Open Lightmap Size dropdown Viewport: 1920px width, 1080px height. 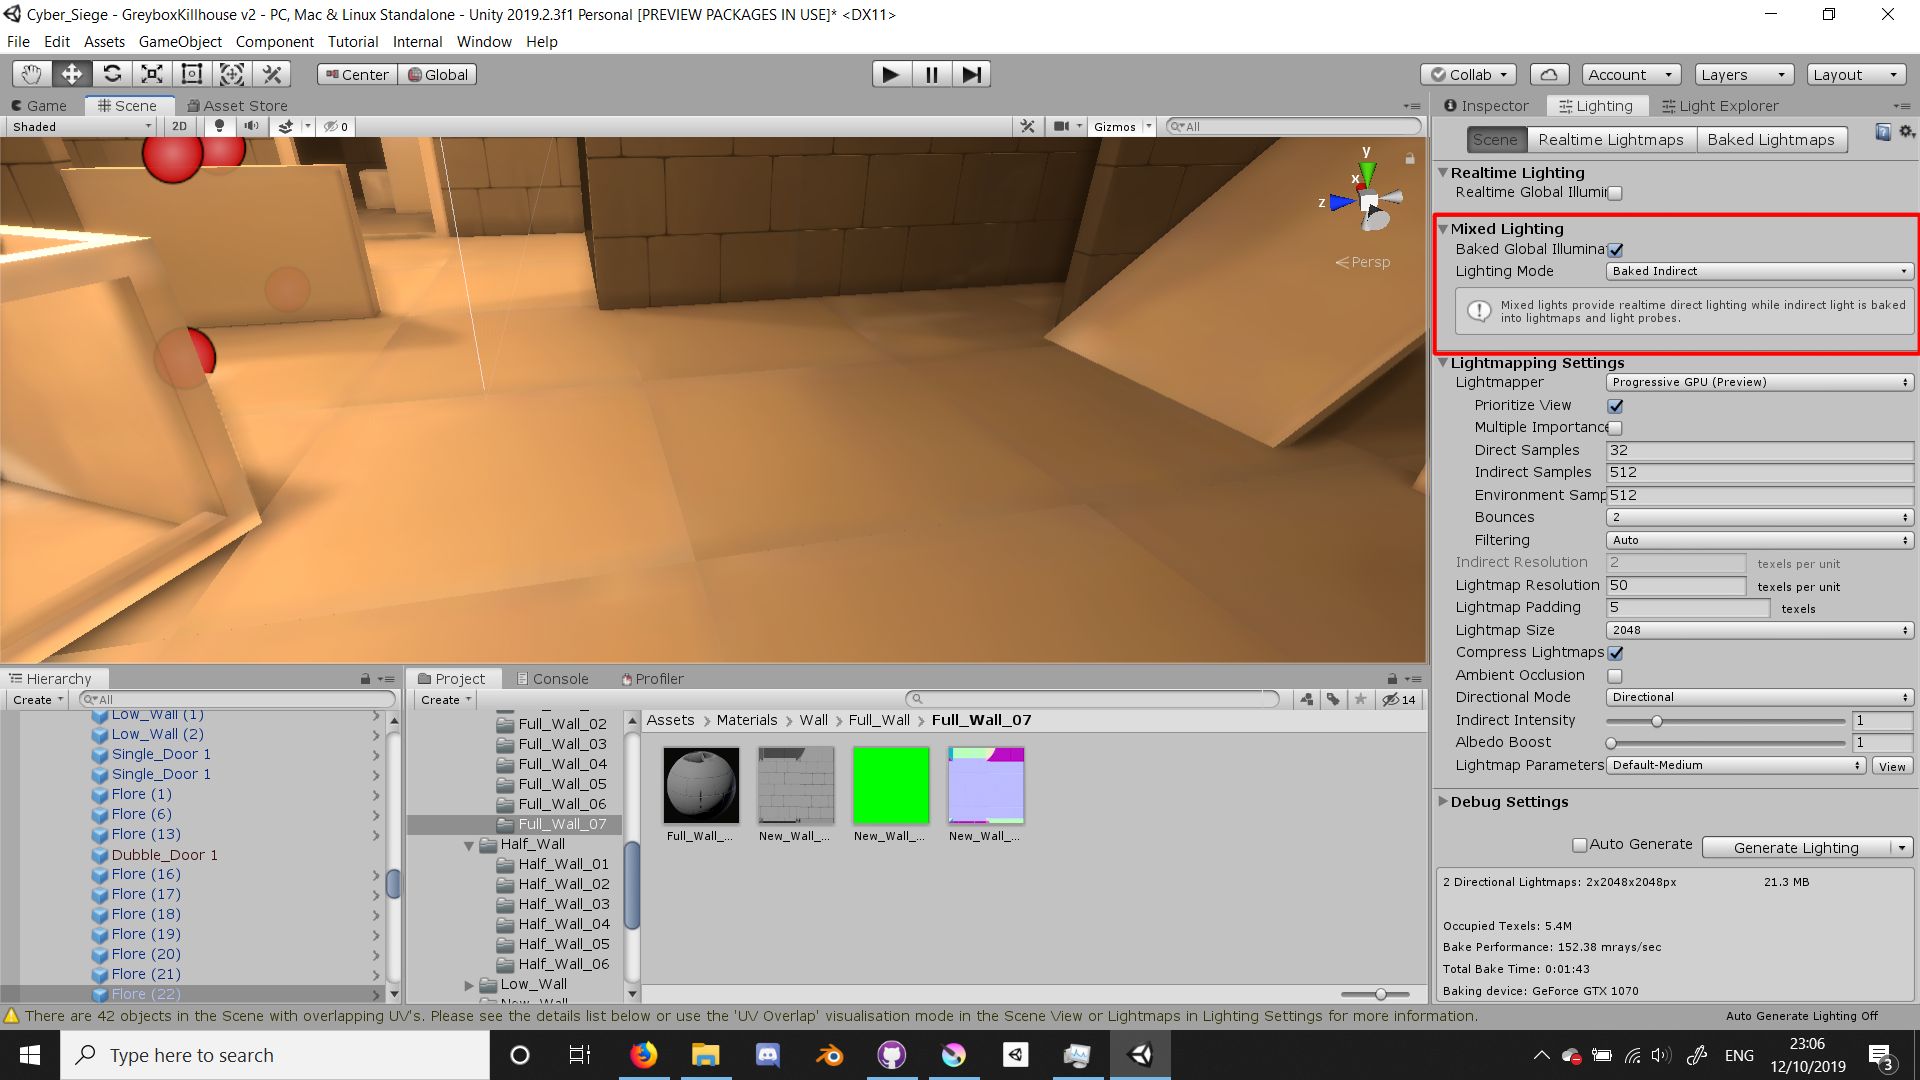click(x=1759, y=630)
